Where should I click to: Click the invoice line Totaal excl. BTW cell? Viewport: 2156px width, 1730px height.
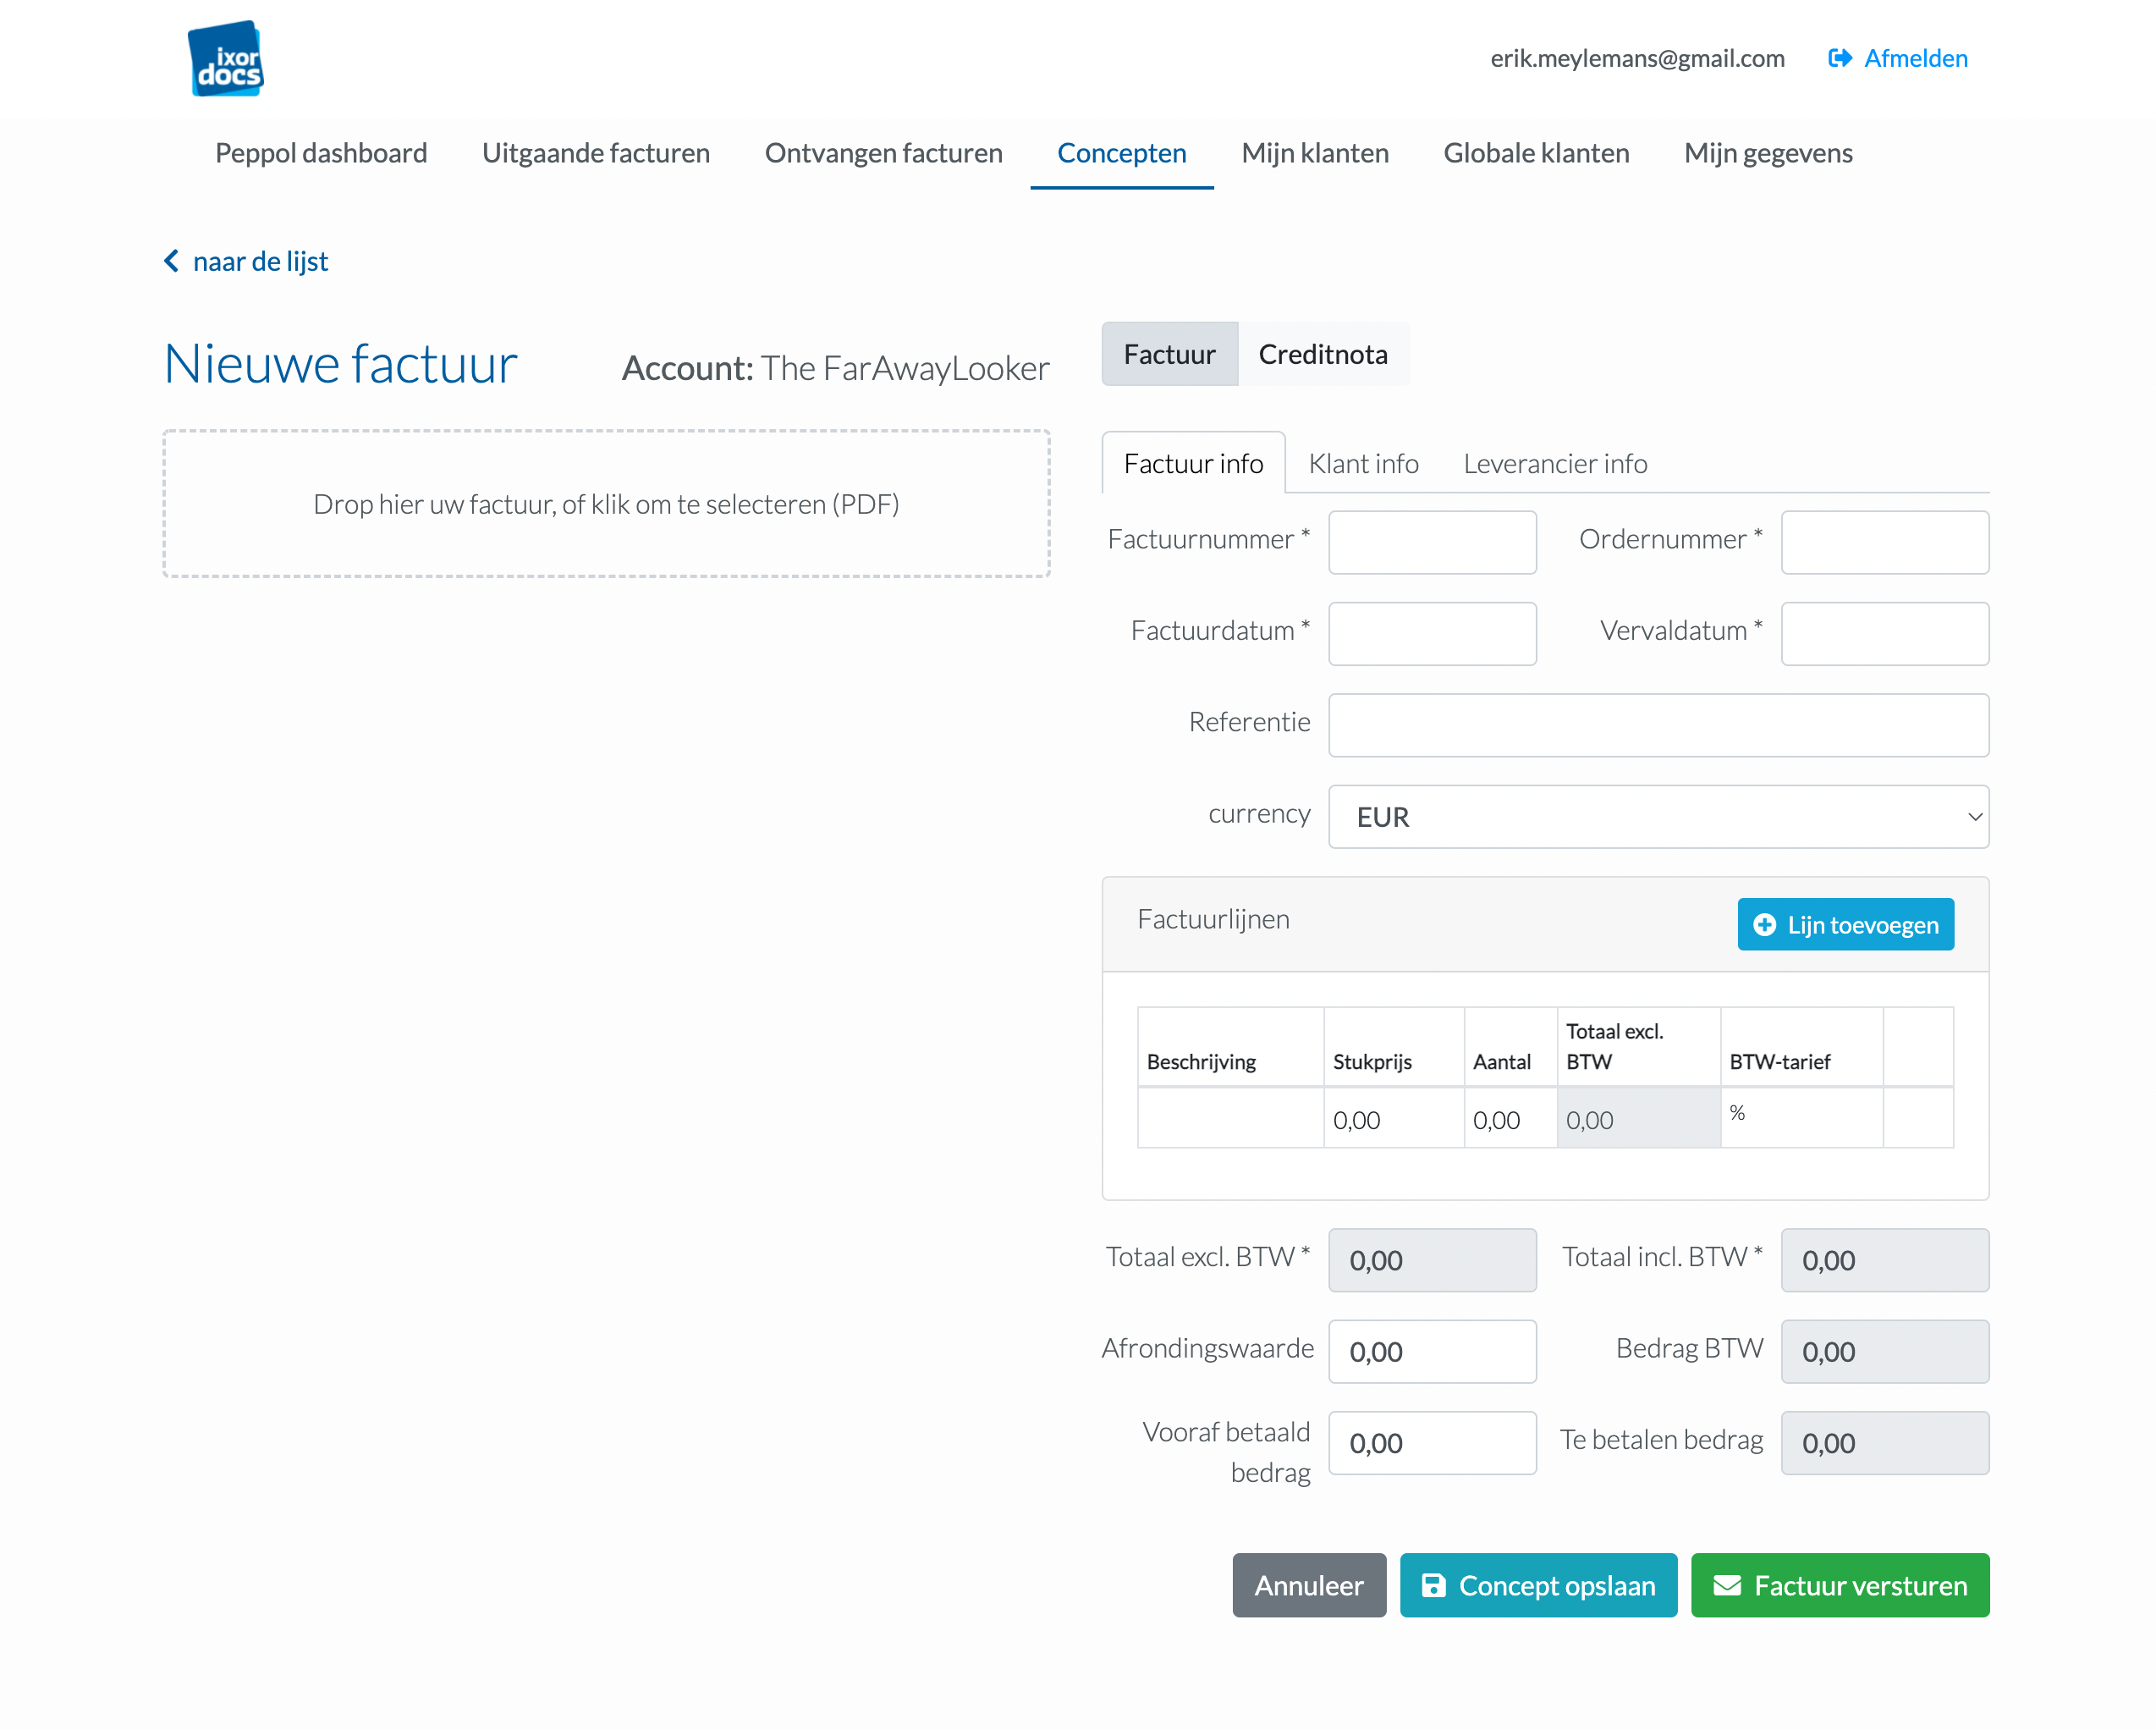coord(1638,1118)
